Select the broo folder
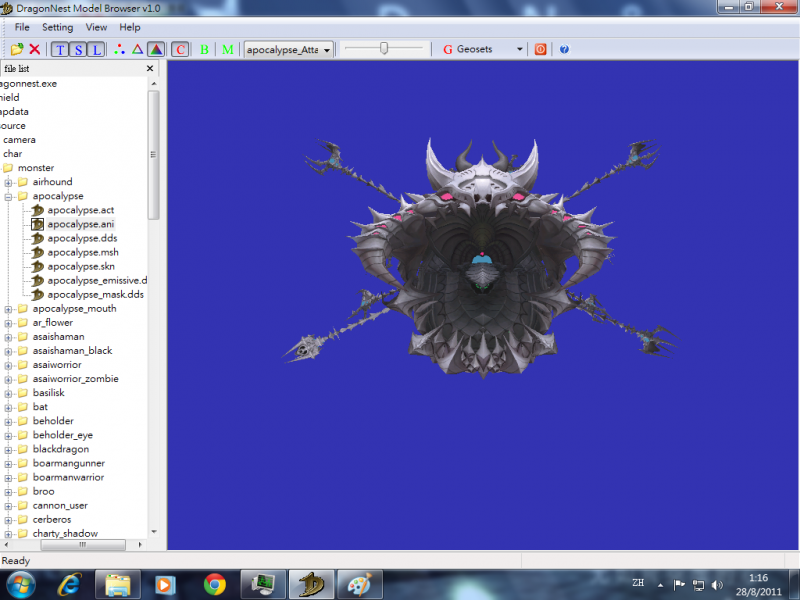 pyautogui.click(x=43, y=492)
